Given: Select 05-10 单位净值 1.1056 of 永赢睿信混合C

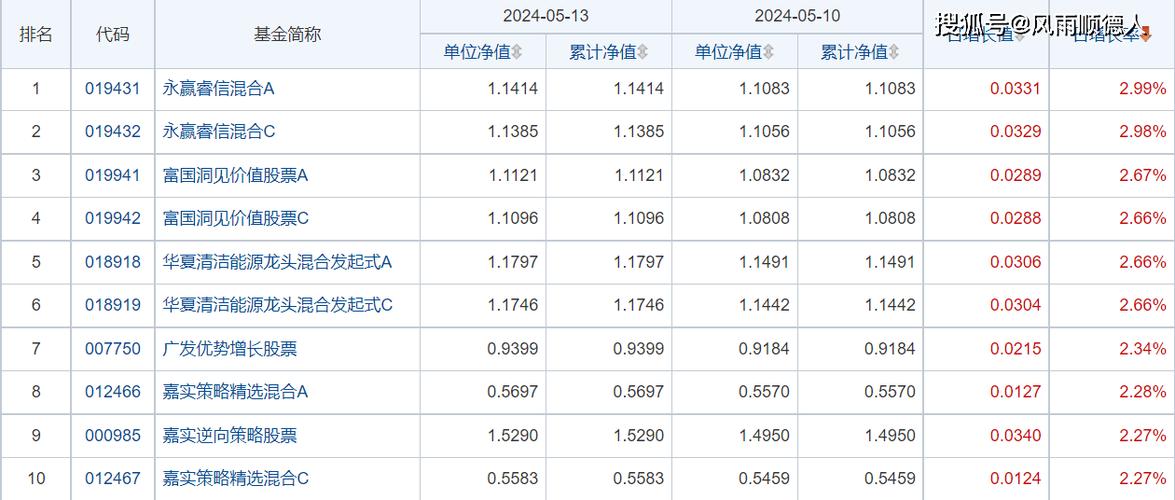Looking at the screenshot, I should pyautogui.click(x=764, y=132).
